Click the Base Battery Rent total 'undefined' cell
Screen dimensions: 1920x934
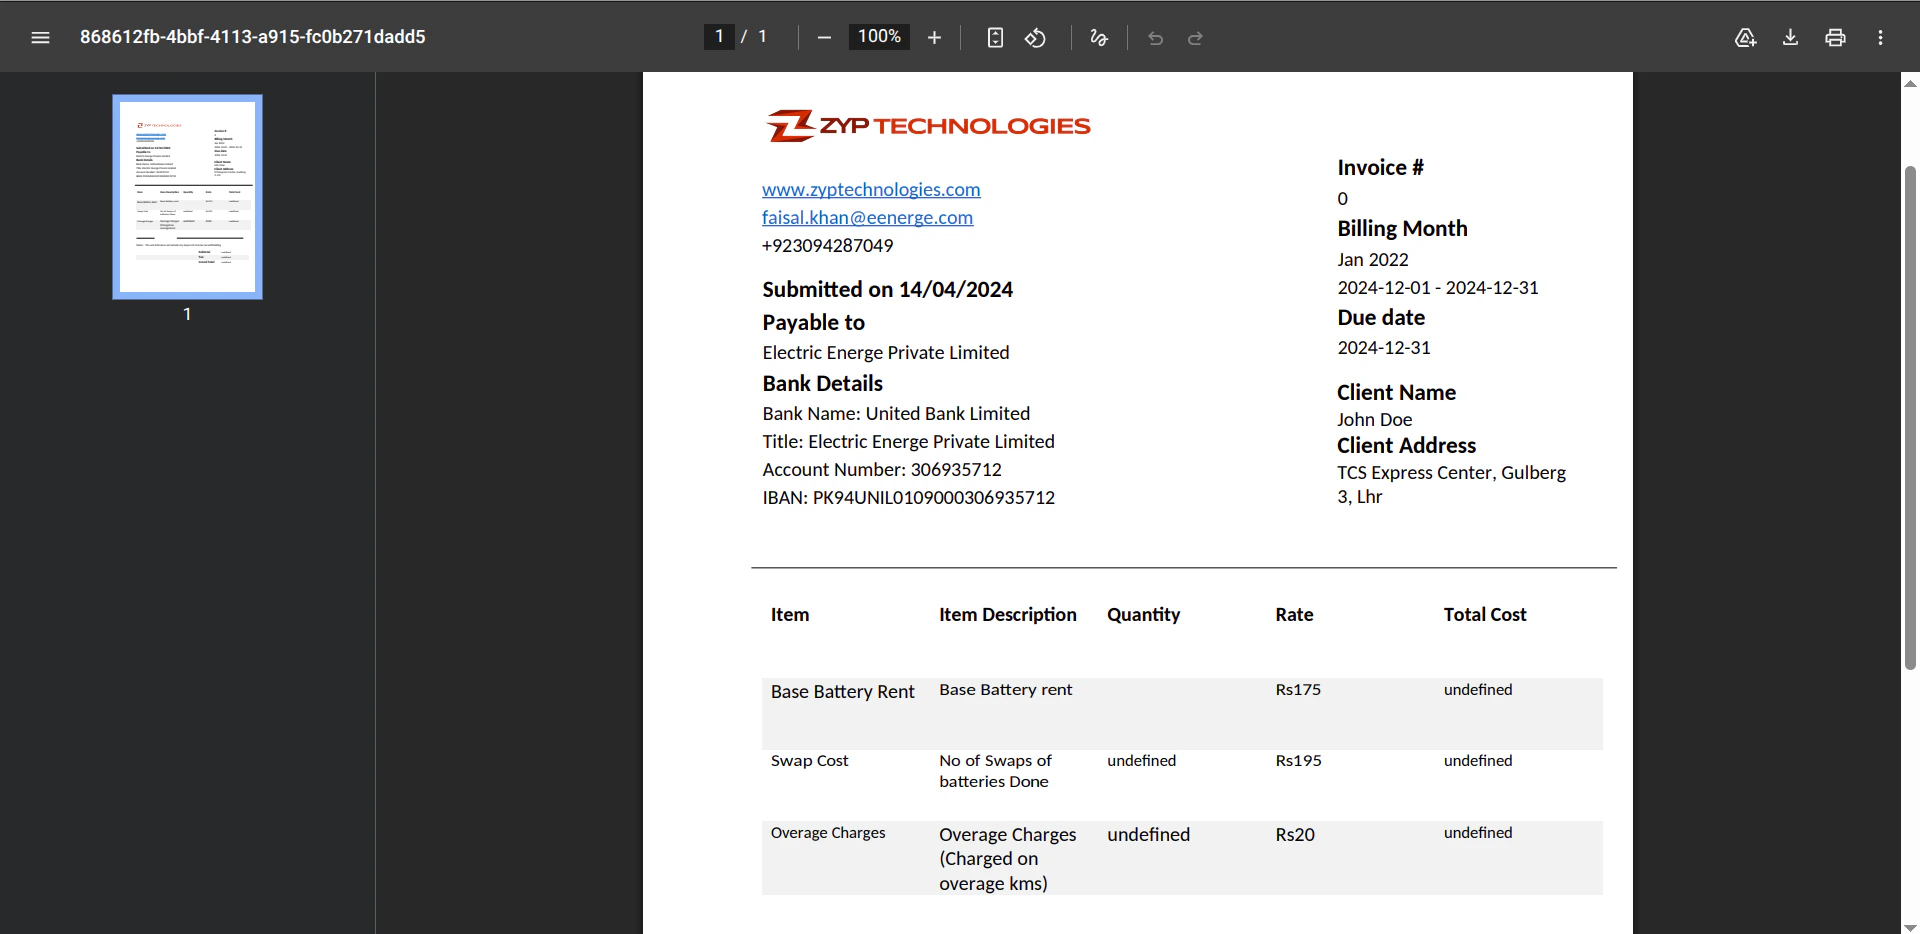tap(1477, 689)
